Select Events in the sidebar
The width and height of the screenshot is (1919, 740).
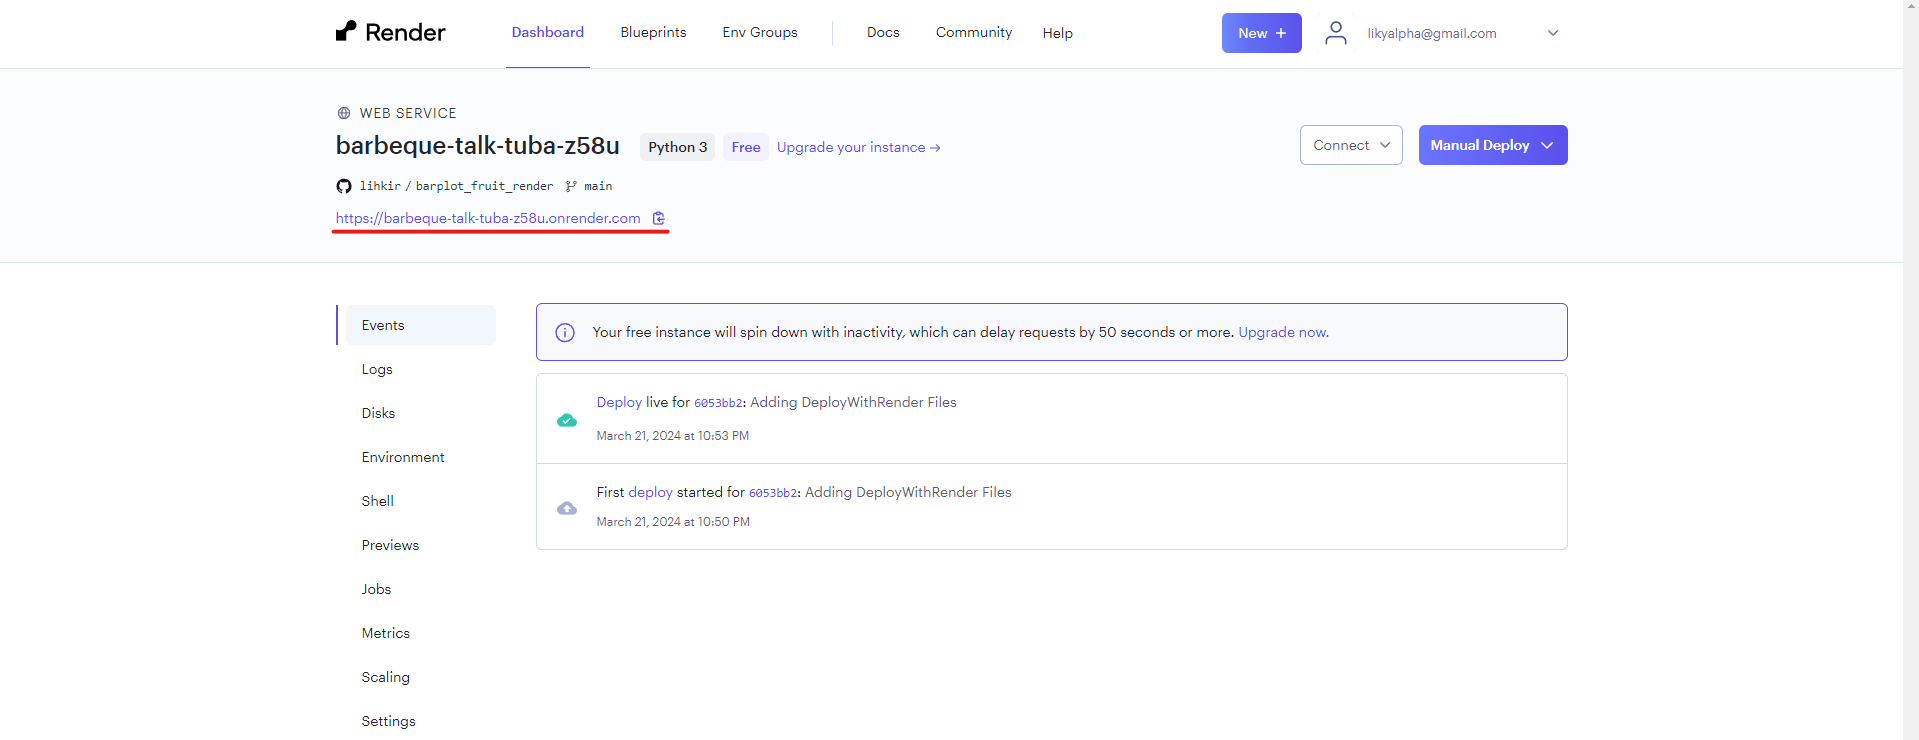click(x=417, y=325)
